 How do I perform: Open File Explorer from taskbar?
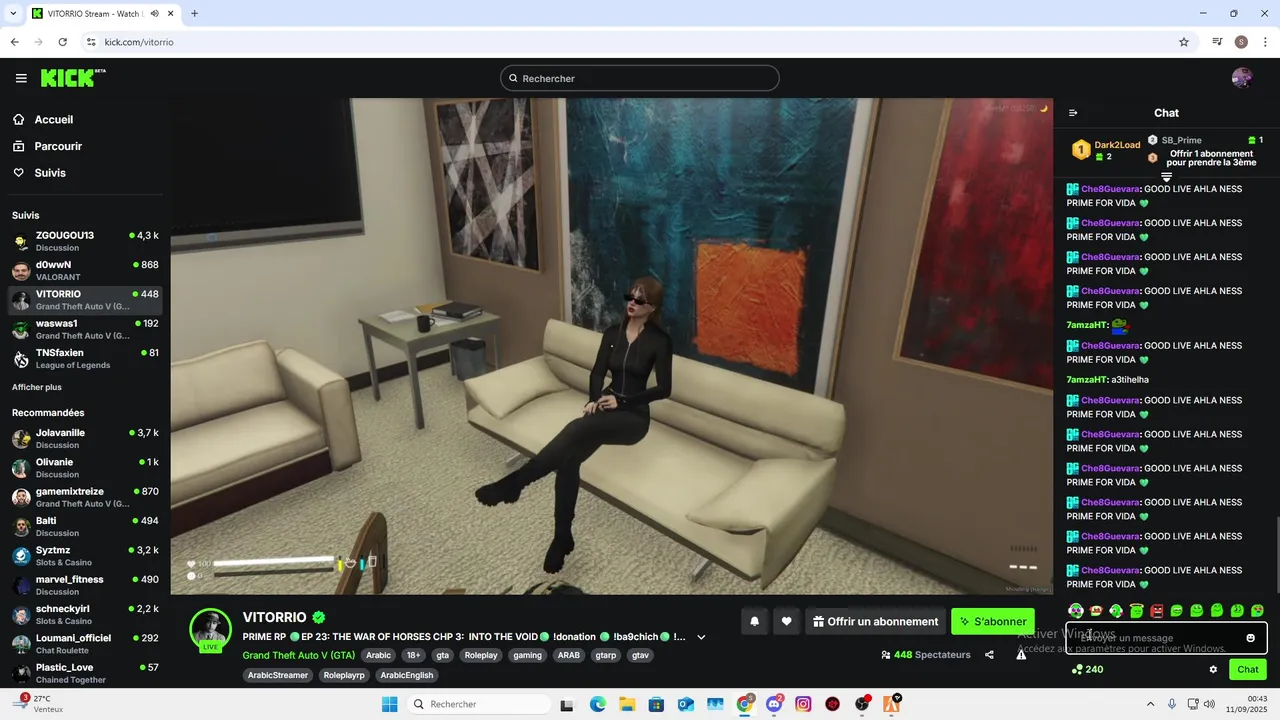626,704
